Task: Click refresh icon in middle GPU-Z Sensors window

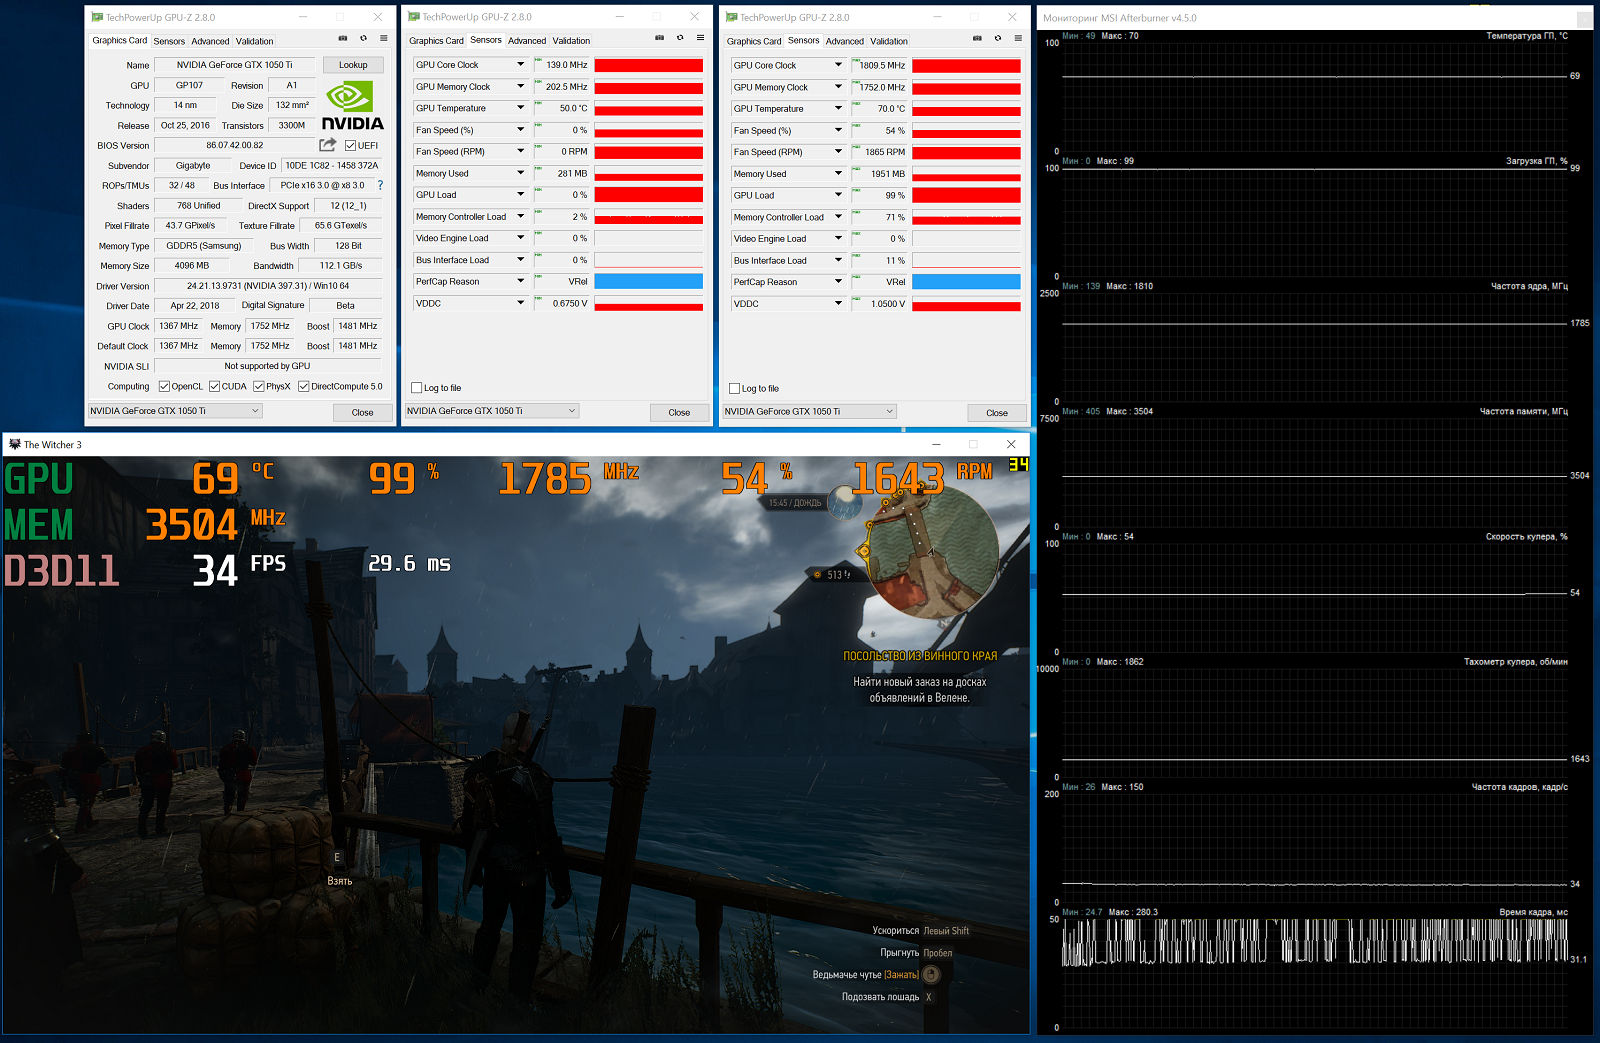Action: pyautogui.click(x=680, y=38)
